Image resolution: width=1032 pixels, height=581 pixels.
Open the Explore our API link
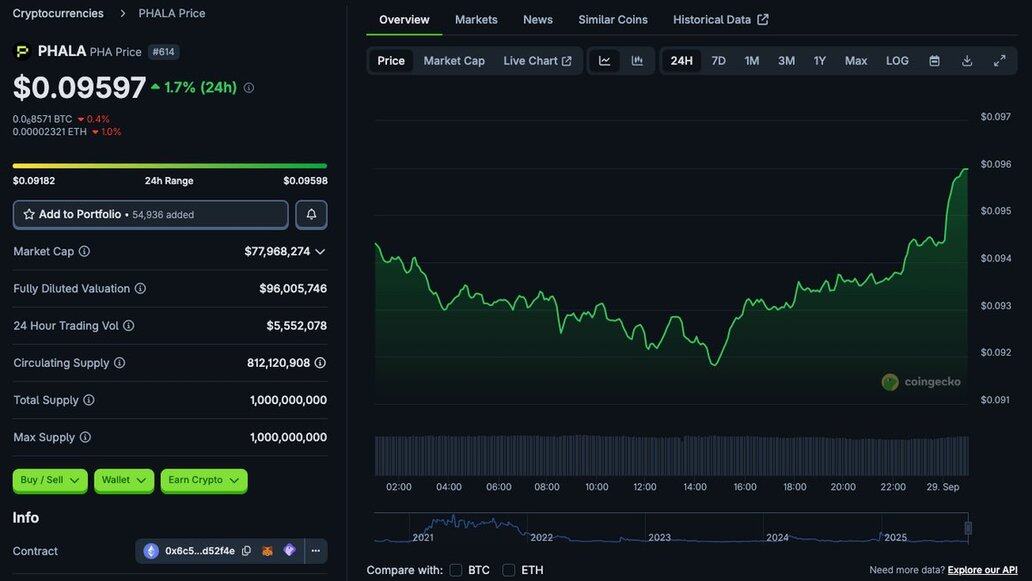pos(982,570)
